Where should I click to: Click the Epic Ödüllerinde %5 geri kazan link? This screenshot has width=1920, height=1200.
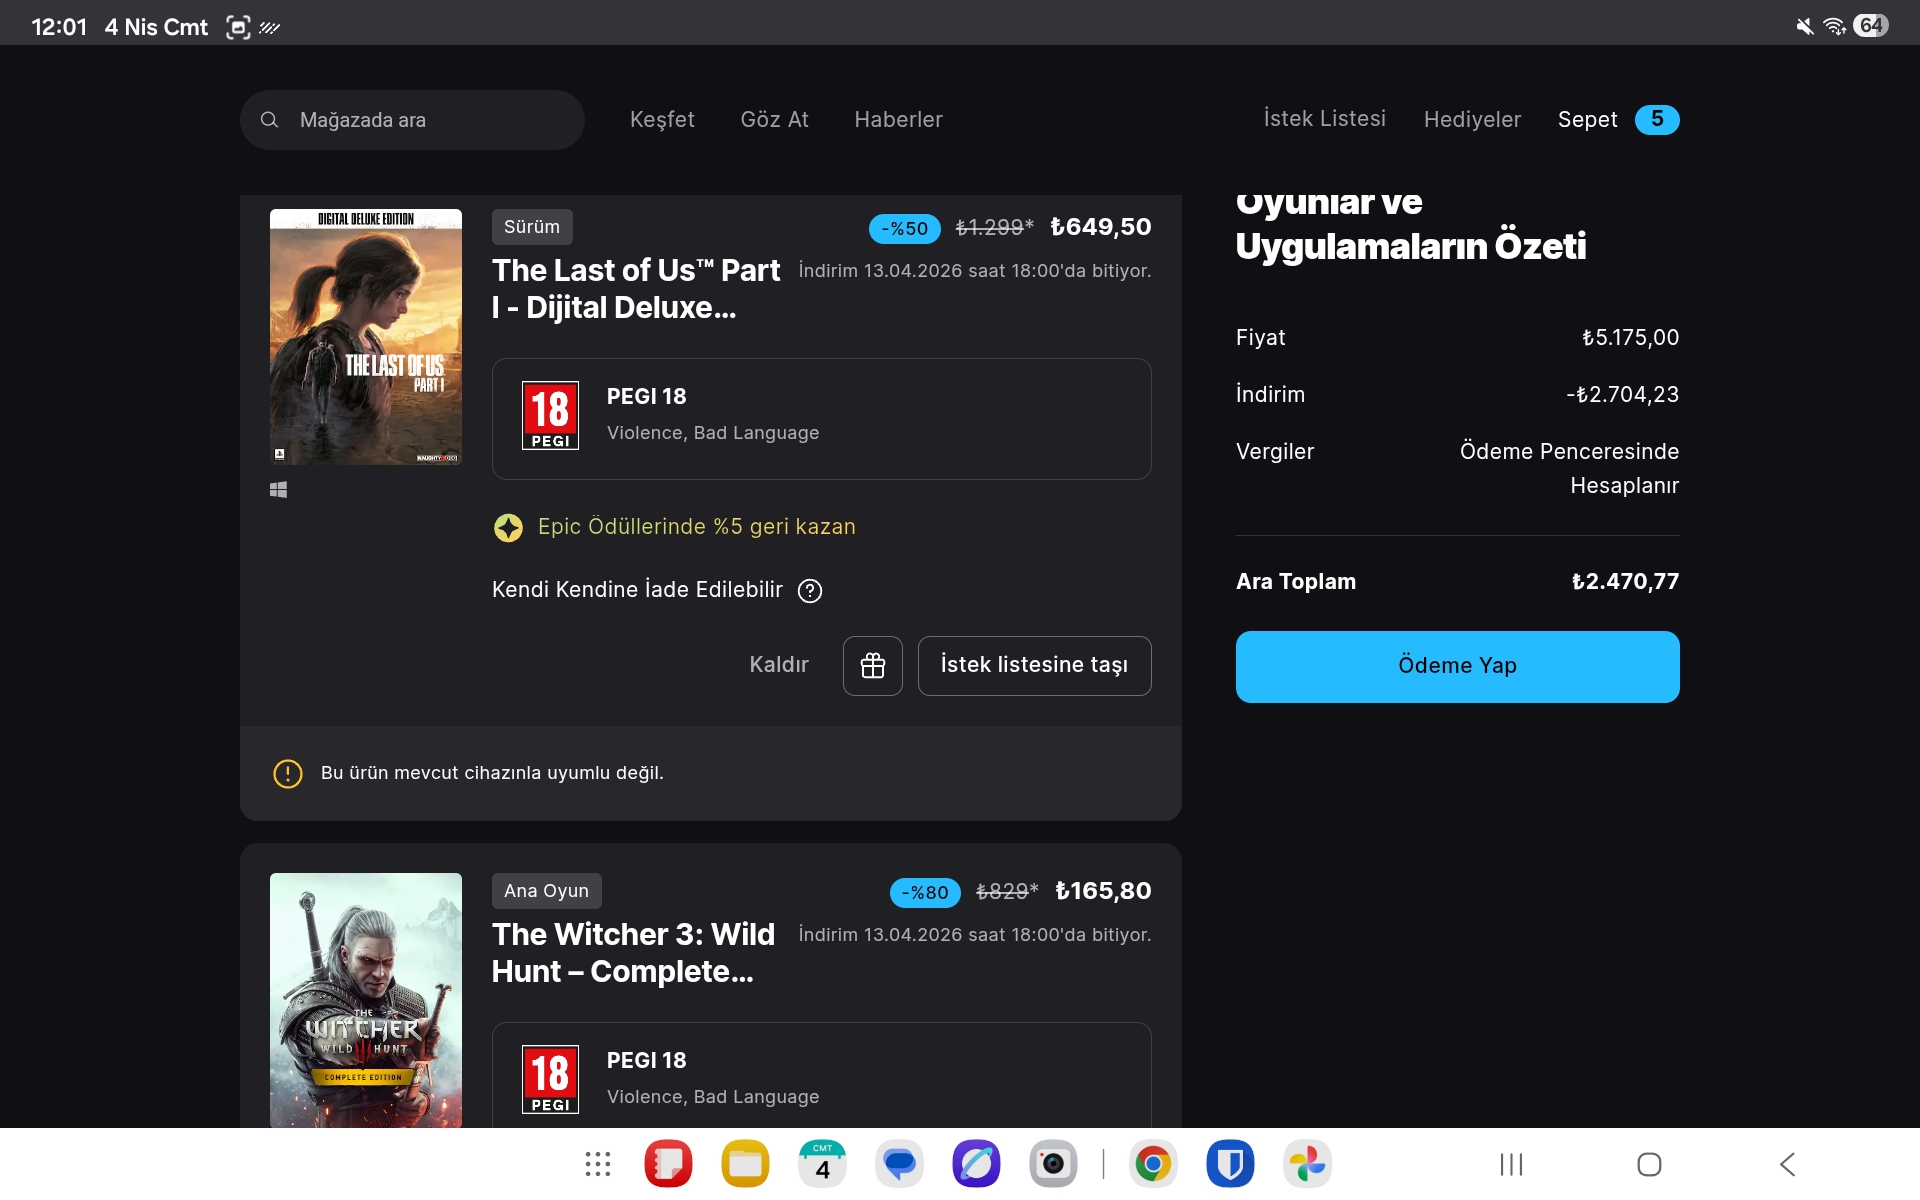[x=697, y=527]
